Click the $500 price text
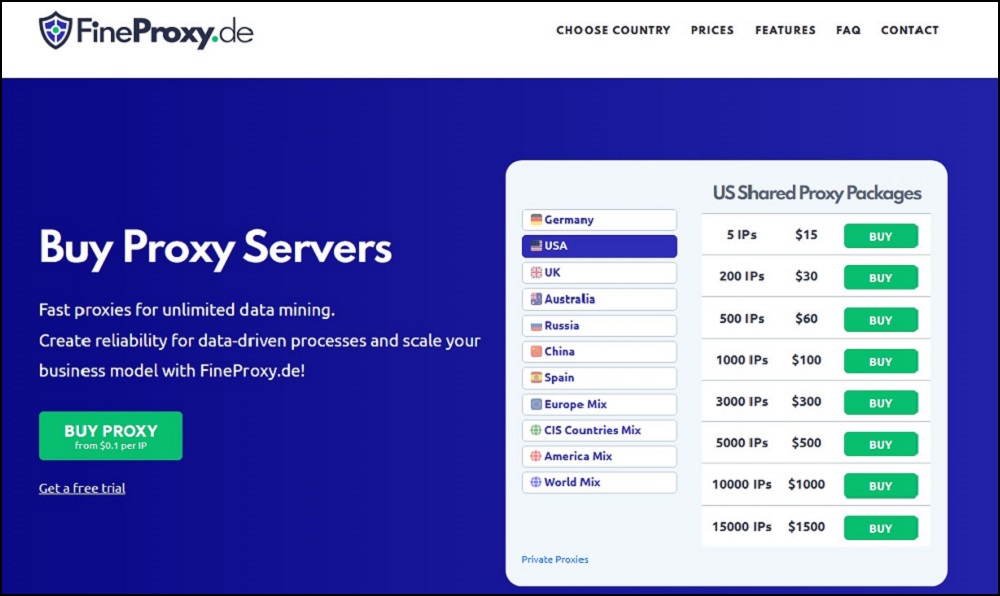 [806, 442]
